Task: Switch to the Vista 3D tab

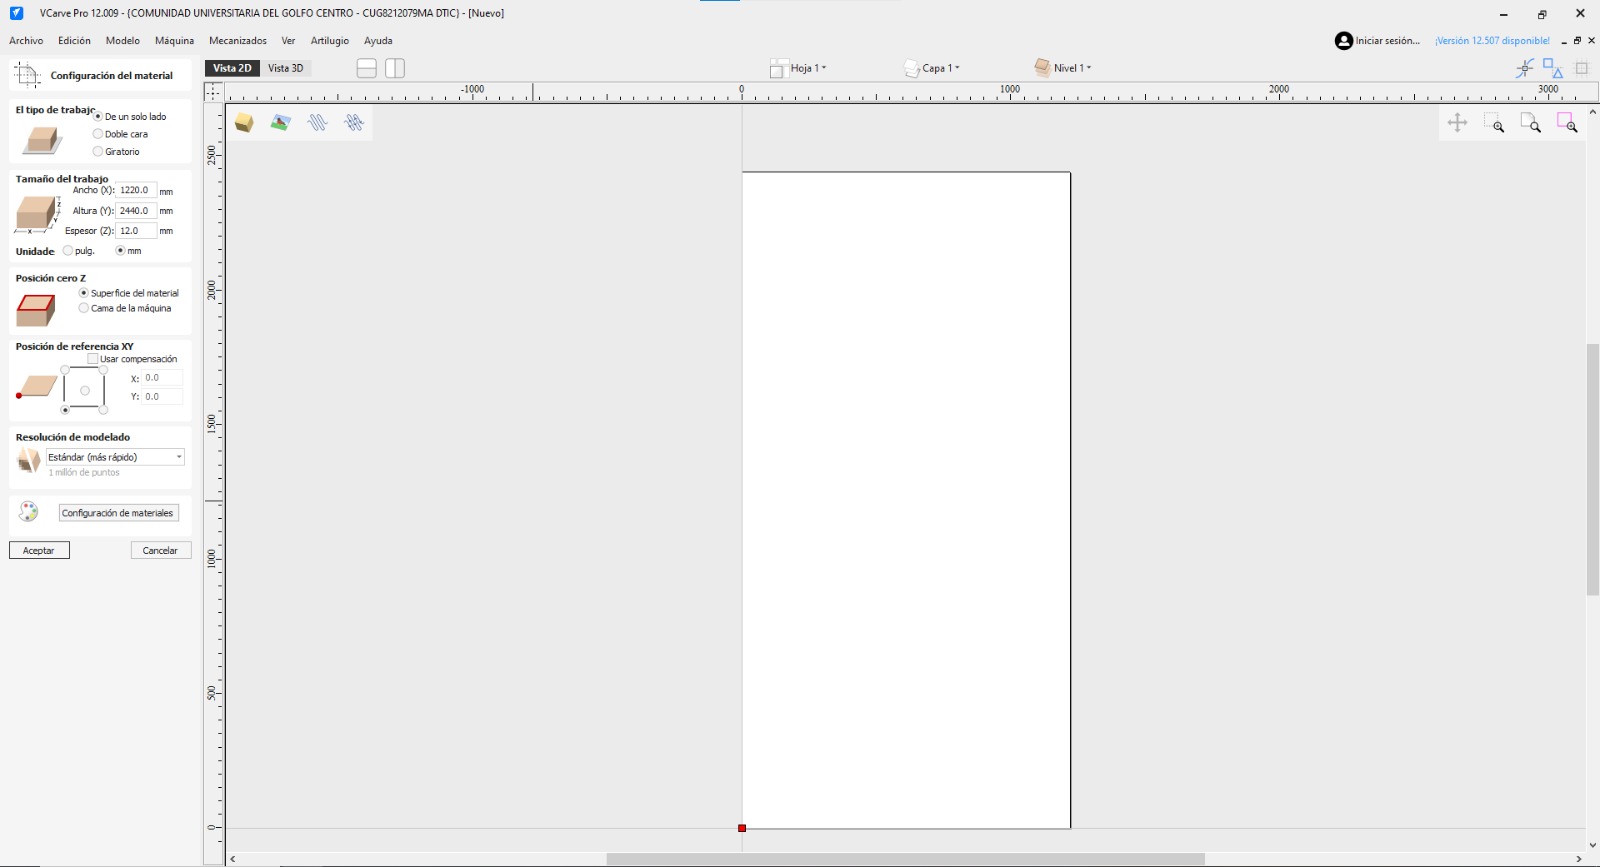Action: point(285,68)
